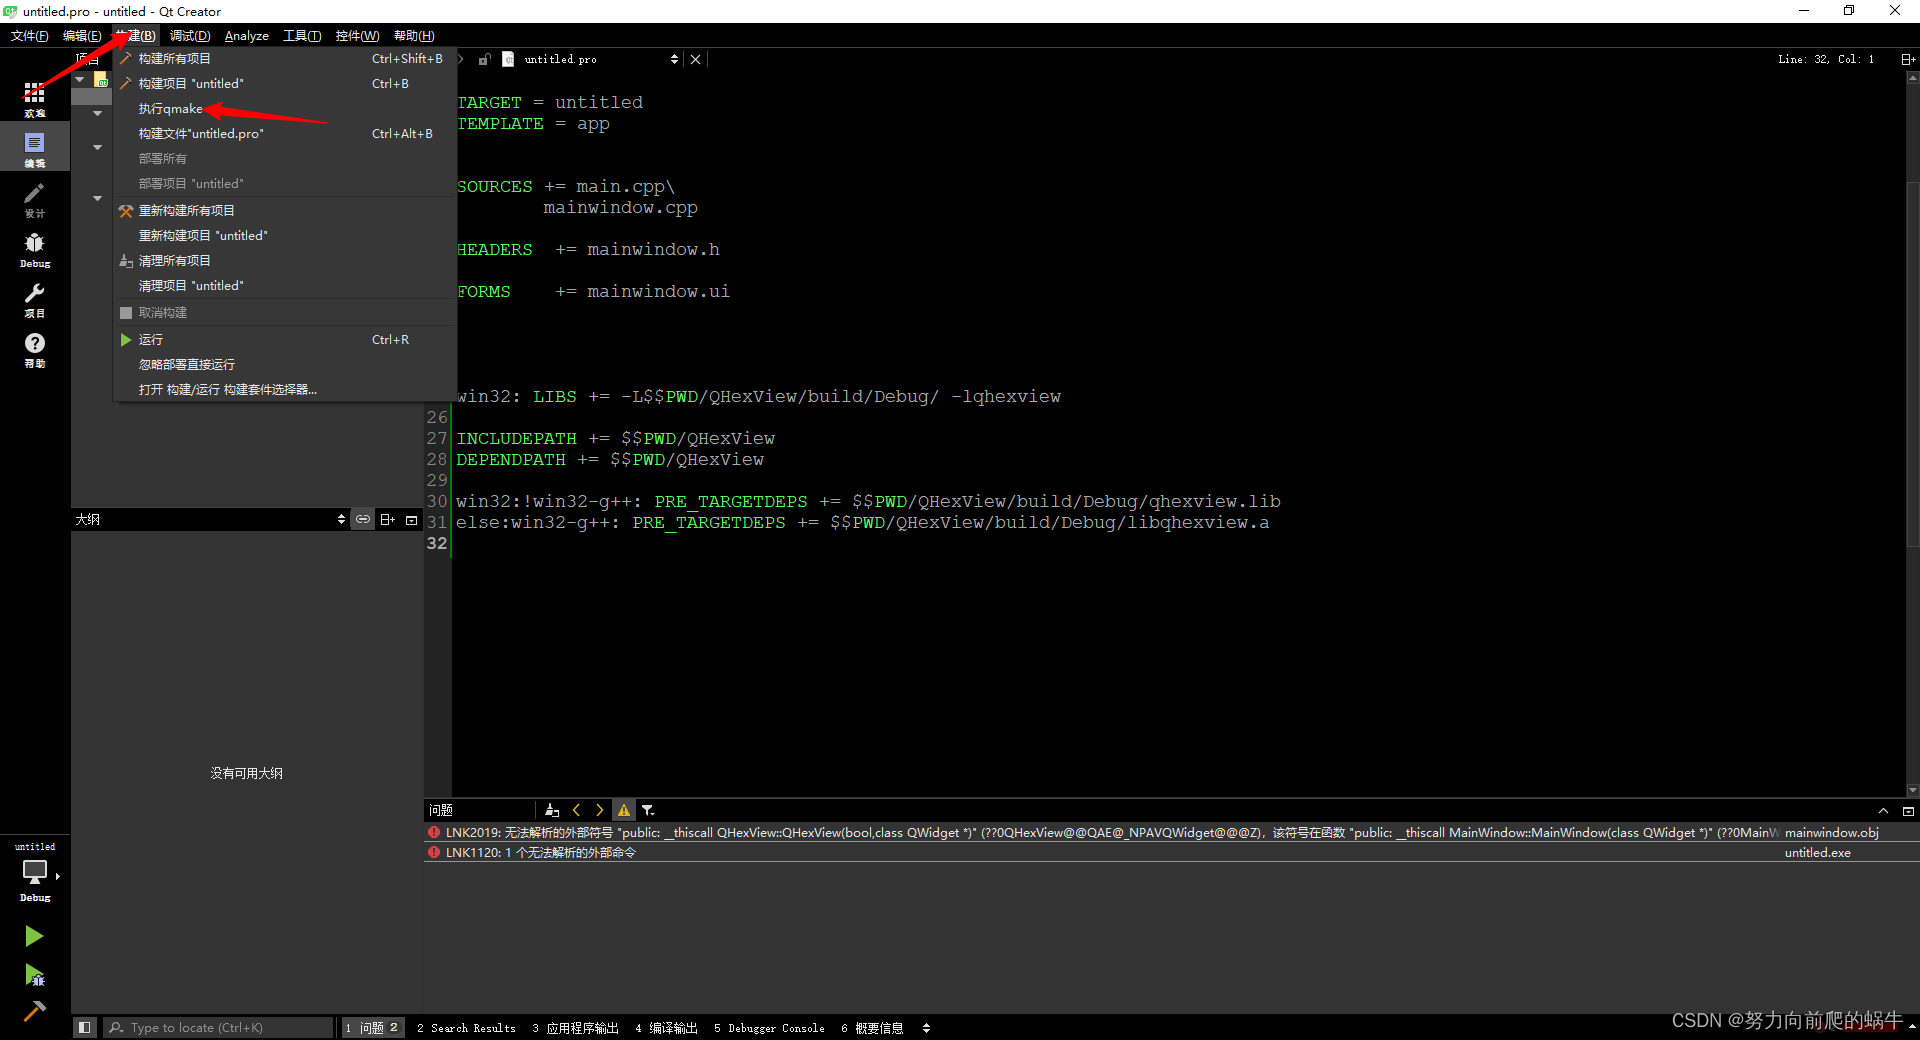The height and width of the screenshot is (1040, 1920).
Task: Close the issues output pane
Action: click(1907, 810)
